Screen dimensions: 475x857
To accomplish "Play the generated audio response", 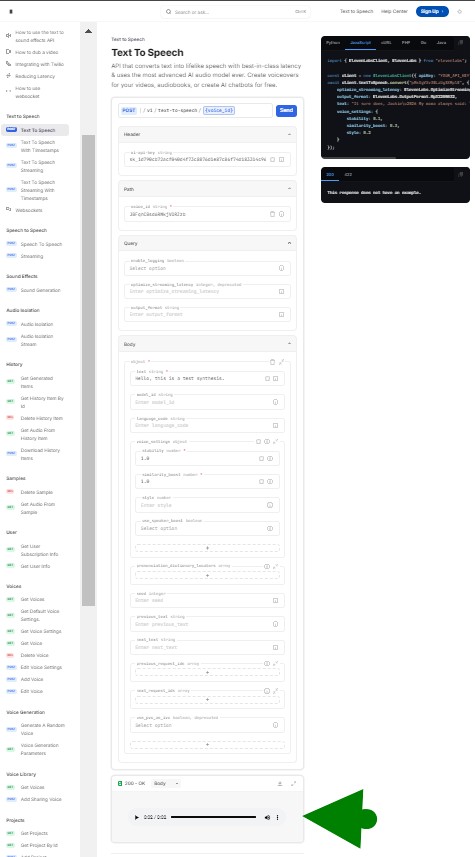I will click(x=137, y=817).
